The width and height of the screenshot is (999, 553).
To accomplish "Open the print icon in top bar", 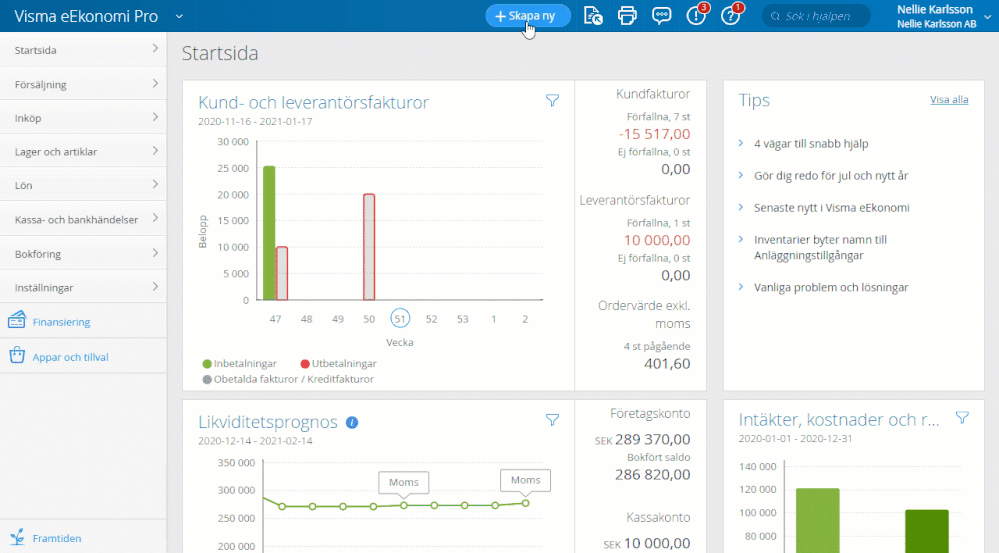I will [627, 16].
